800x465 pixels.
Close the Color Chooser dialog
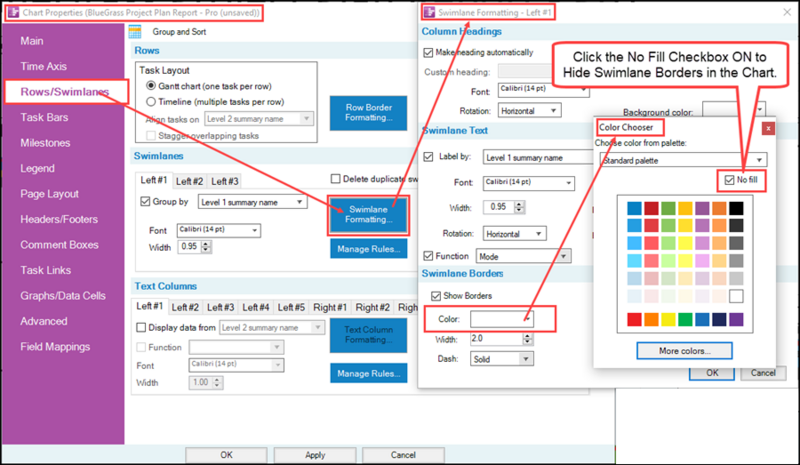click(768, 128)
